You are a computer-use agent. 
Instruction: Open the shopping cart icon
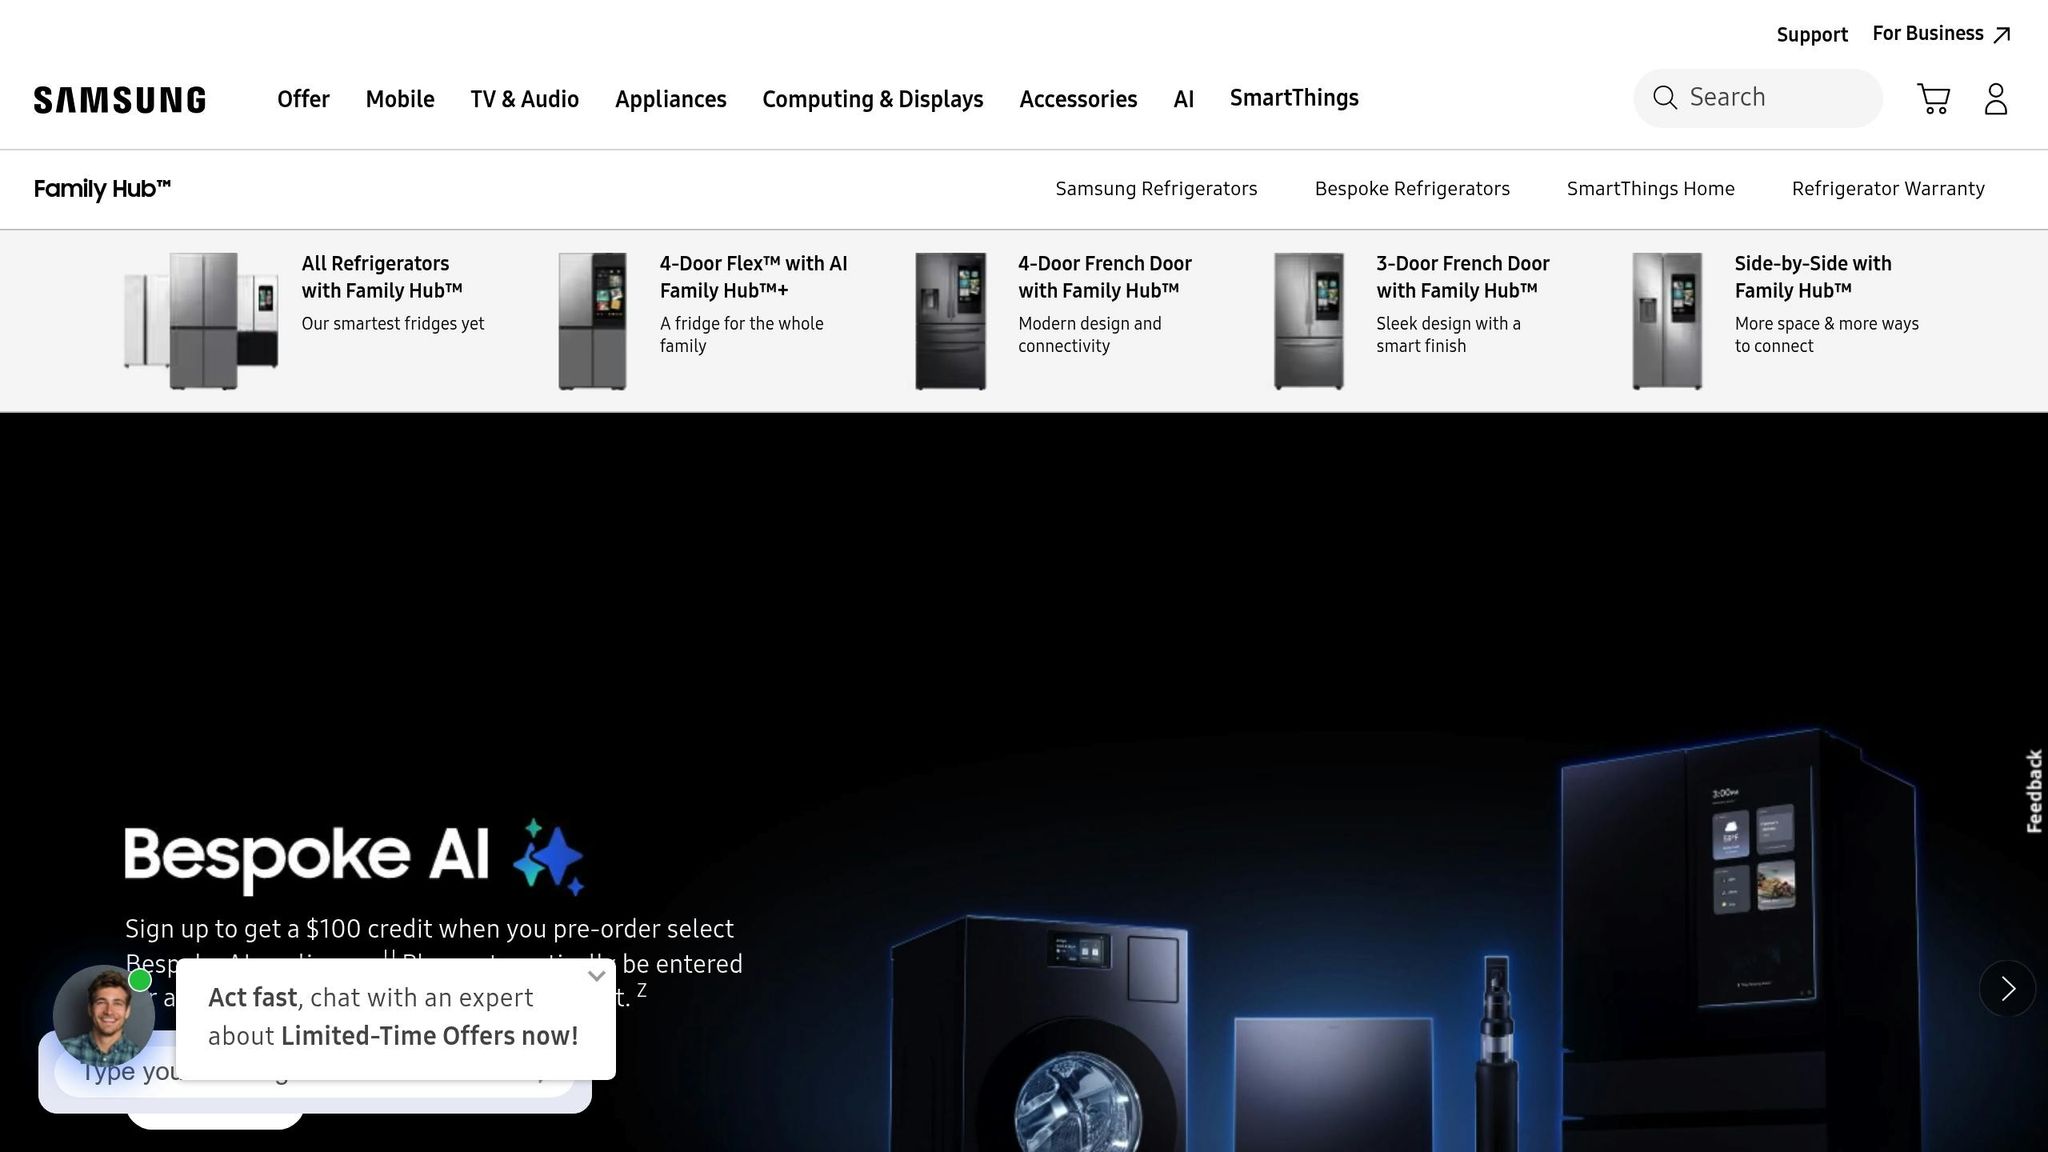pyautogui.click(x=1934, y=99)
